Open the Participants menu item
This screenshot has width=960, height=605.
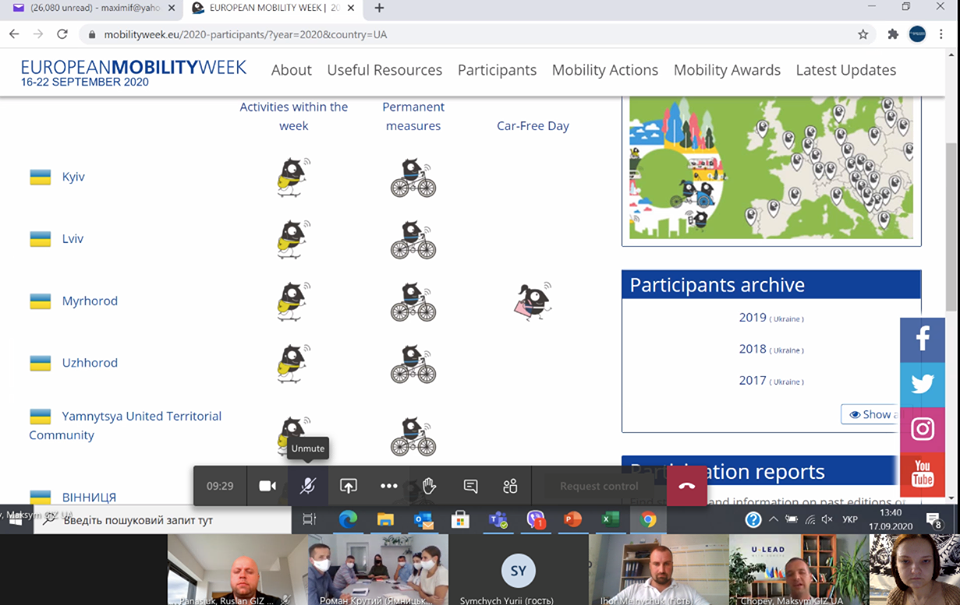(x=497, y=70)
